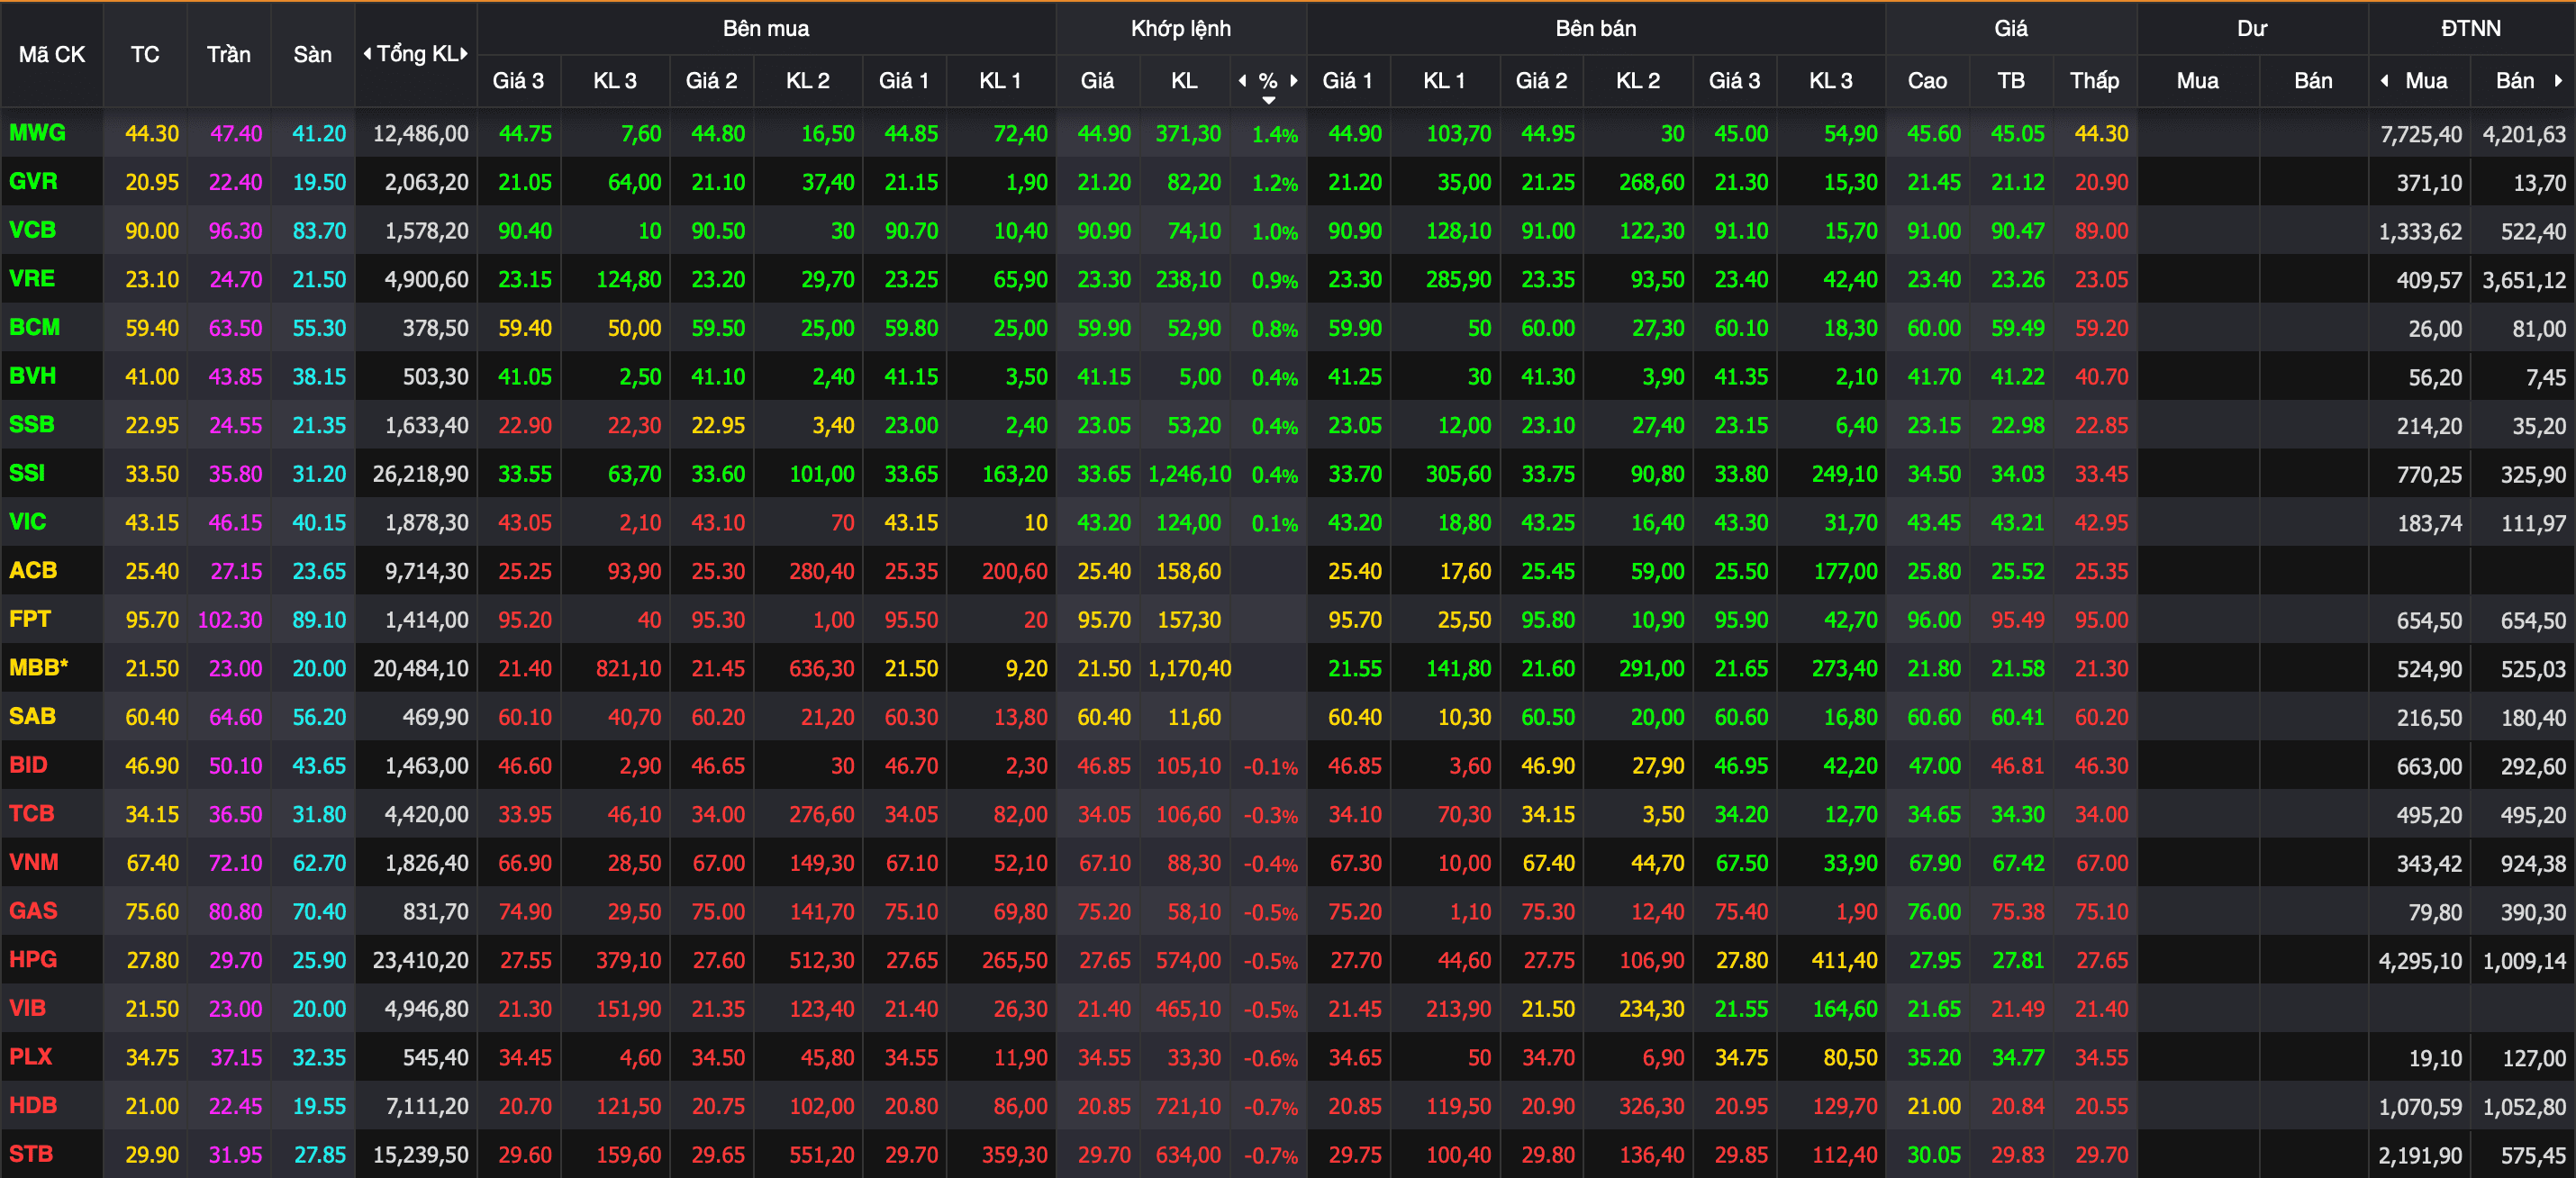The height and width of the screenshot is (1178, 2576).
Task: Click the Bên bán group header
Action: click(x=1596, y=28)
